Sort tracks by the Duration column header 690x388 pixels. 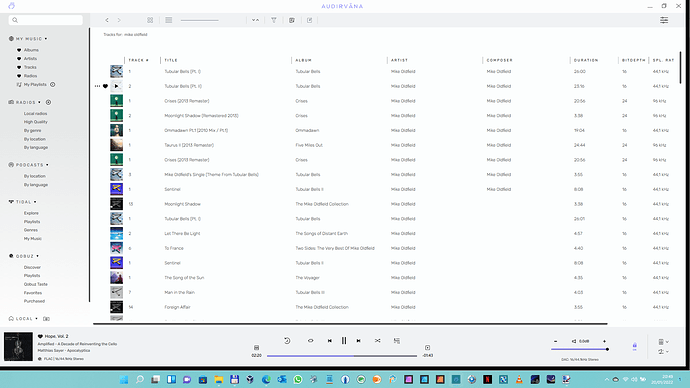586,60
